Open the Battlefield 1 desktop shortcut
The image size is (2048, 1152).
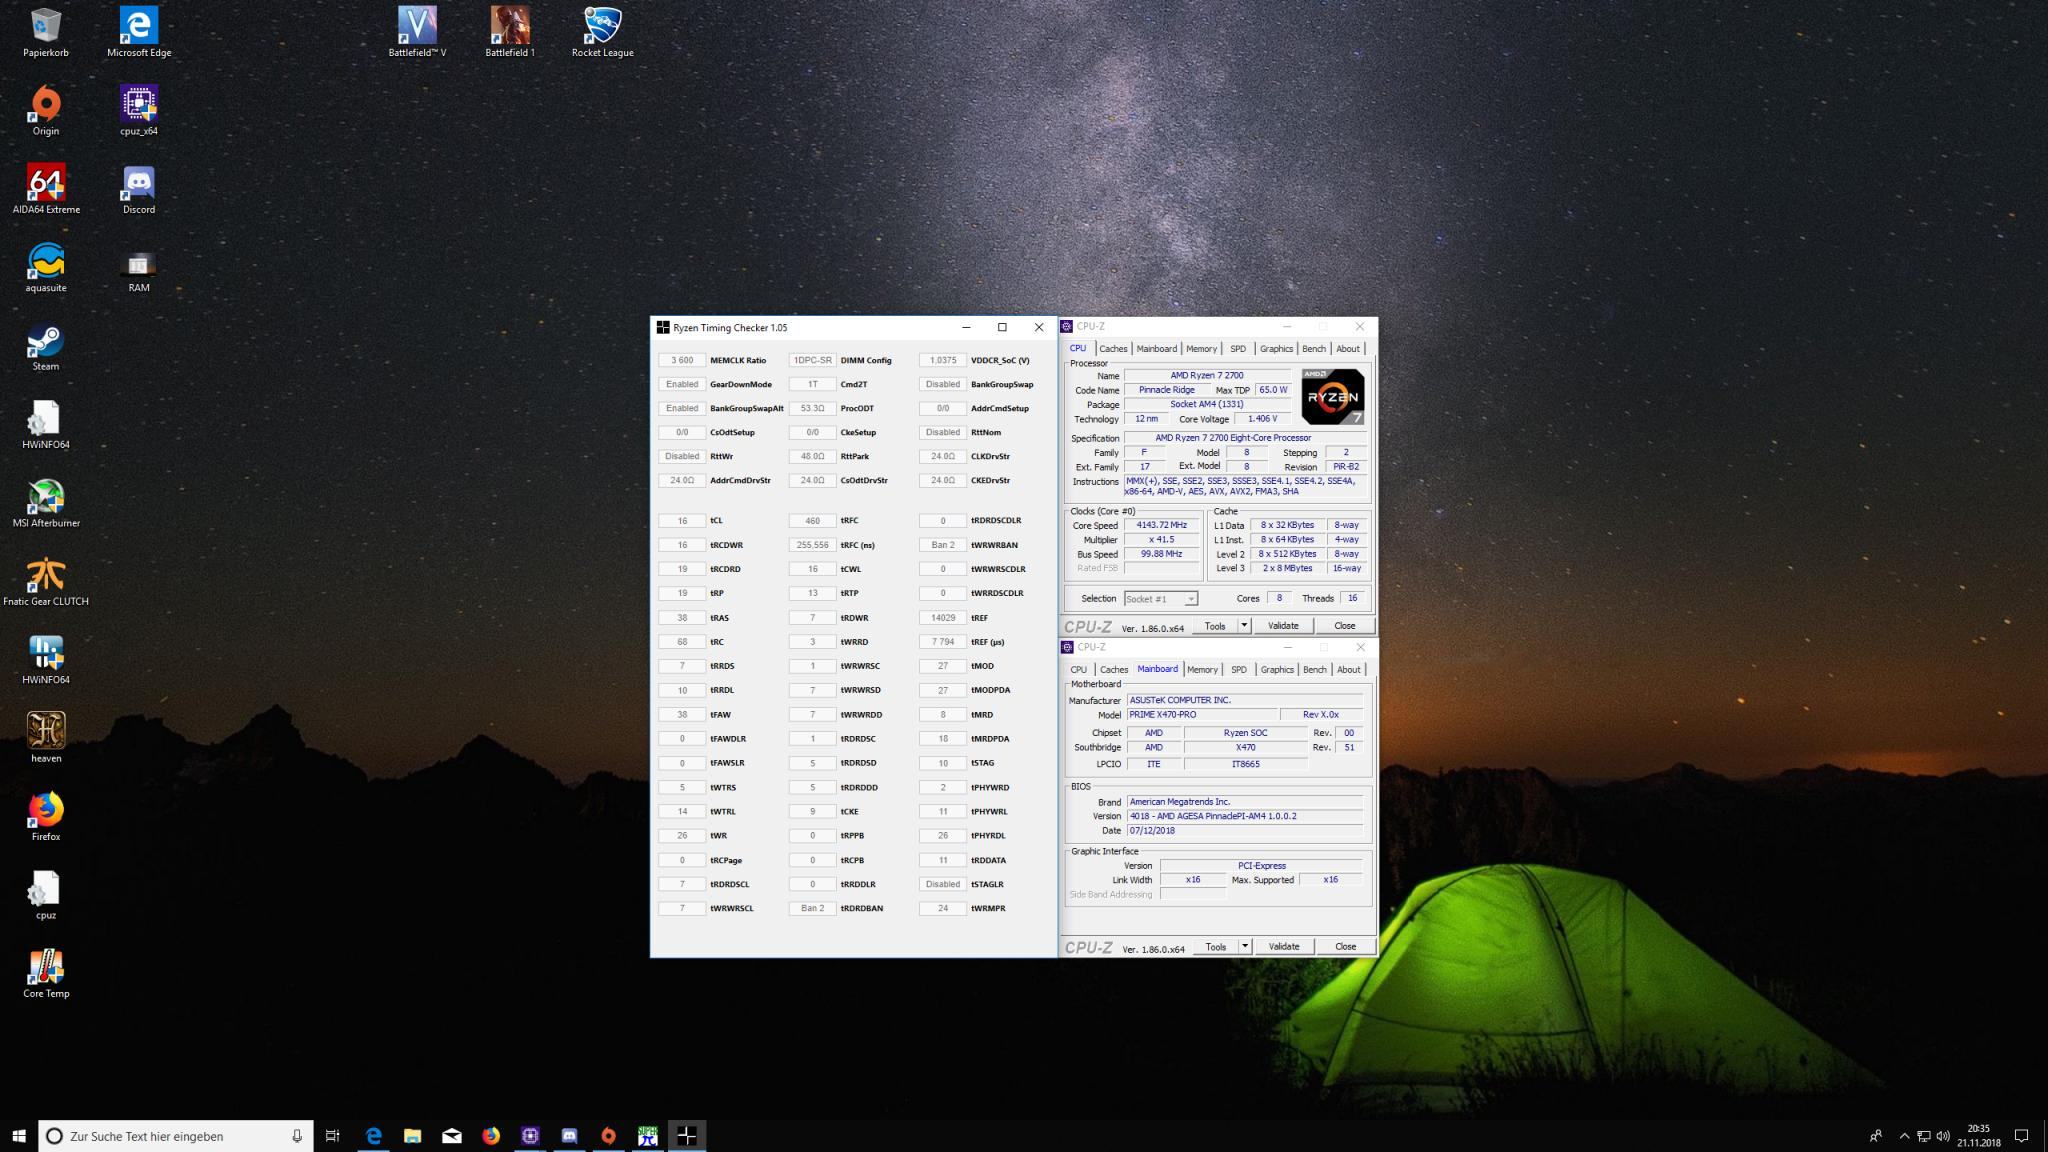(510, 32)
